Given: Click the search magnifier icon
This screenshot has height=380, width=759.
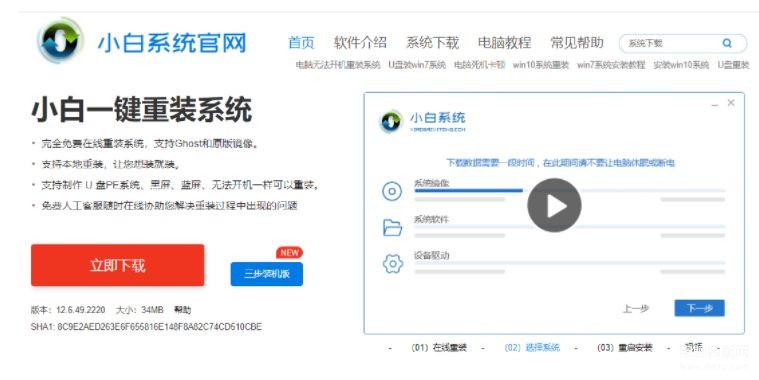Looking at the screenshot, I should pyautogui.click(x=727, y=43).
